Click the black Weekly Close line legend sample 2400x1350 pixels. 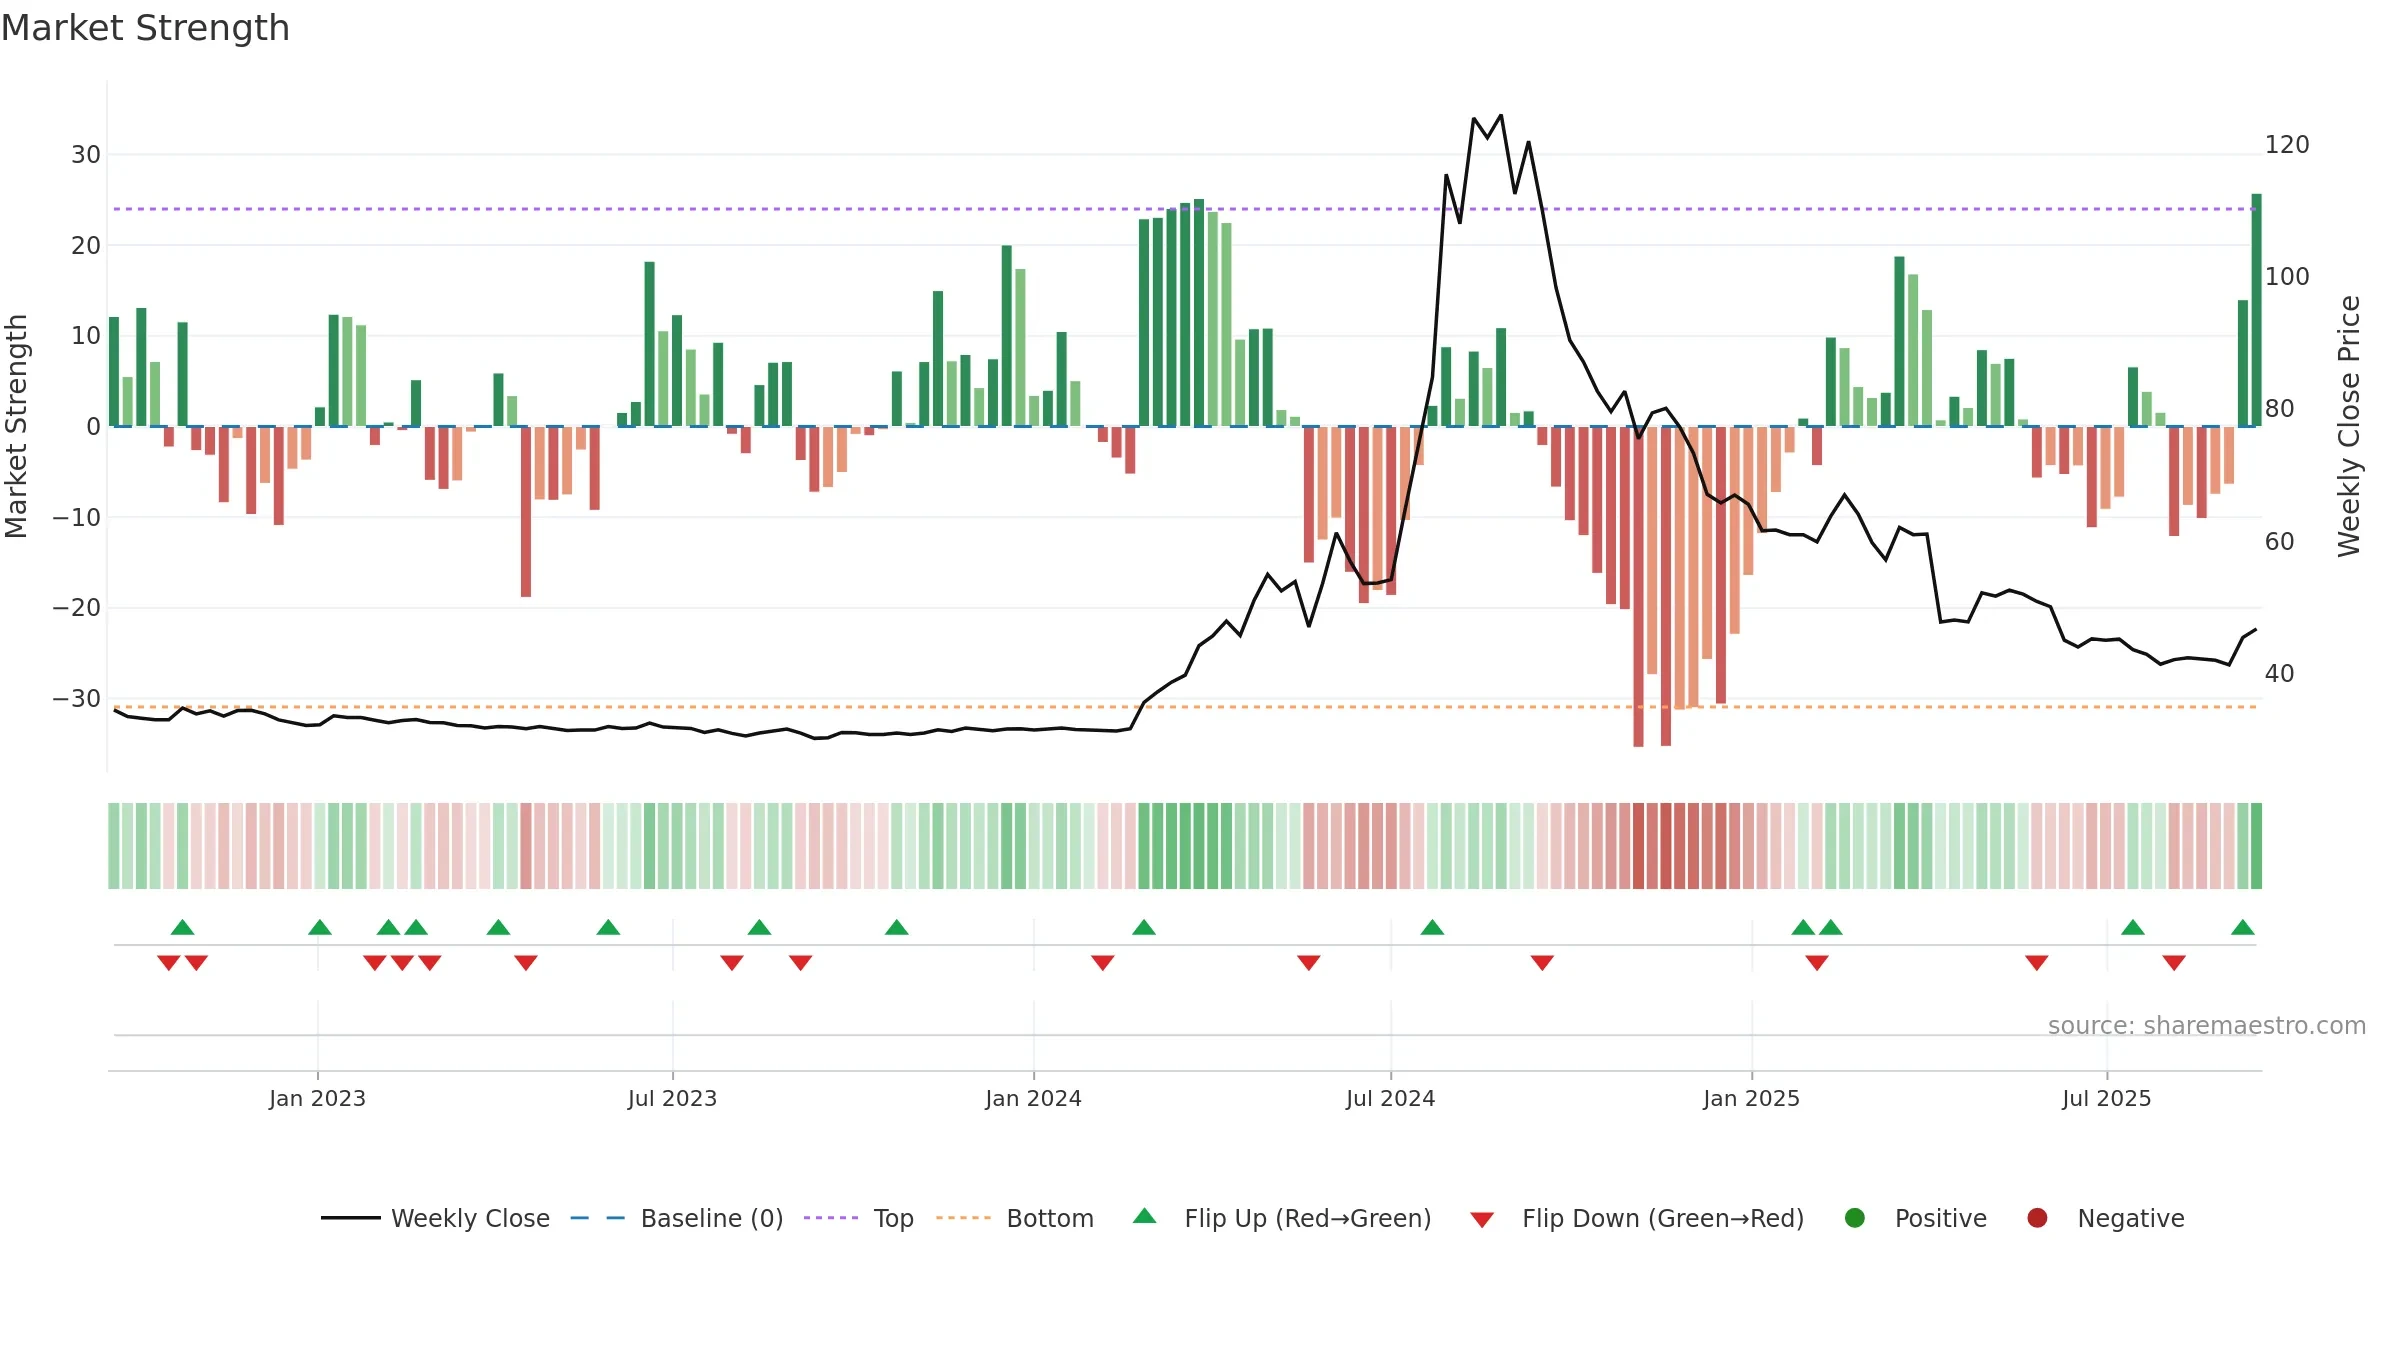[351, 1218]
